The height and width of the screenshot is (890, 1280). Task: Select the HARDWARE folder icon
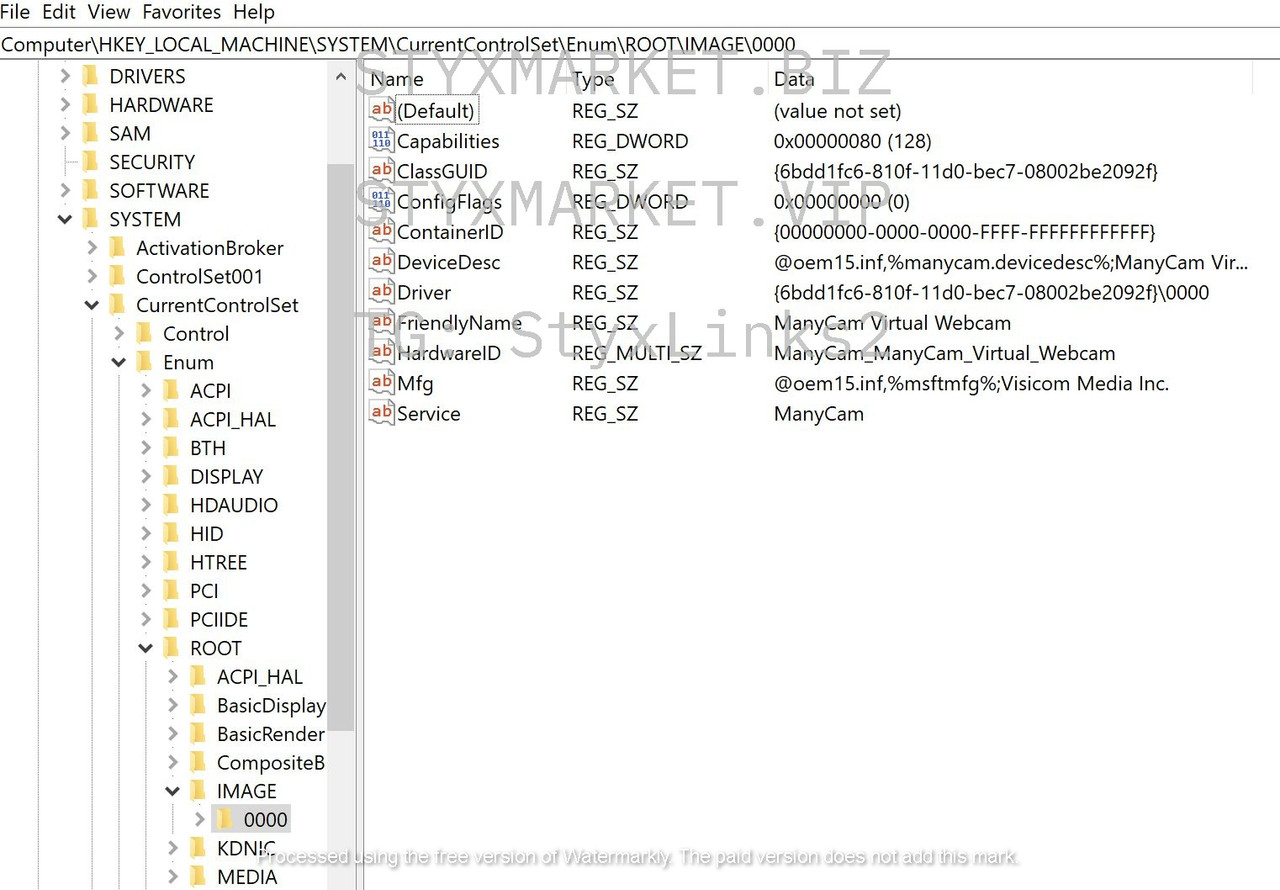point(91,105)
